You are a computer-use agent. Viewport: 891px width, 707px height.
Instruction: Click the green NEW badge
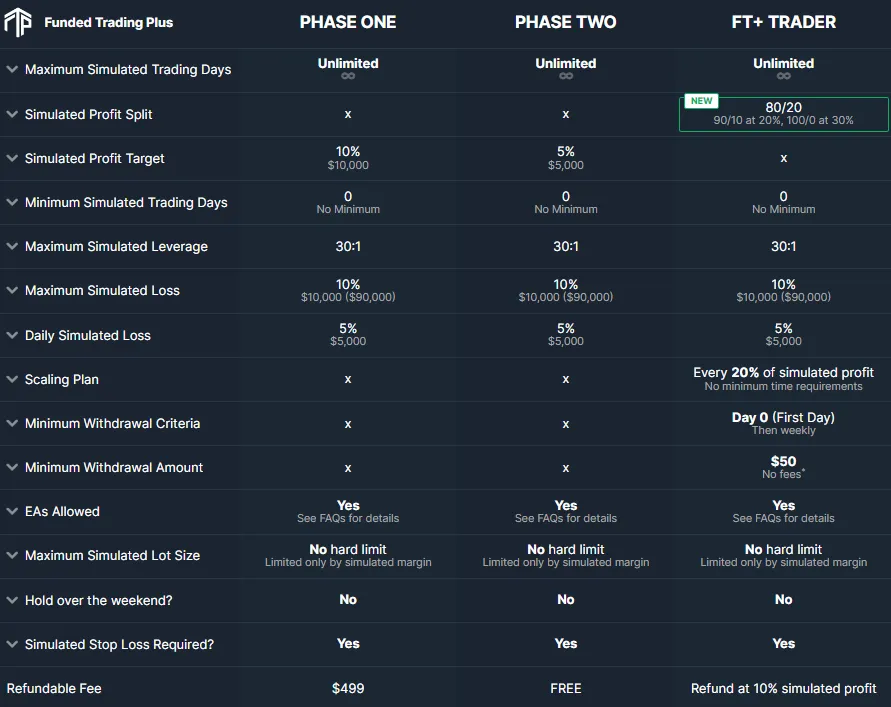tap(701, 100)
